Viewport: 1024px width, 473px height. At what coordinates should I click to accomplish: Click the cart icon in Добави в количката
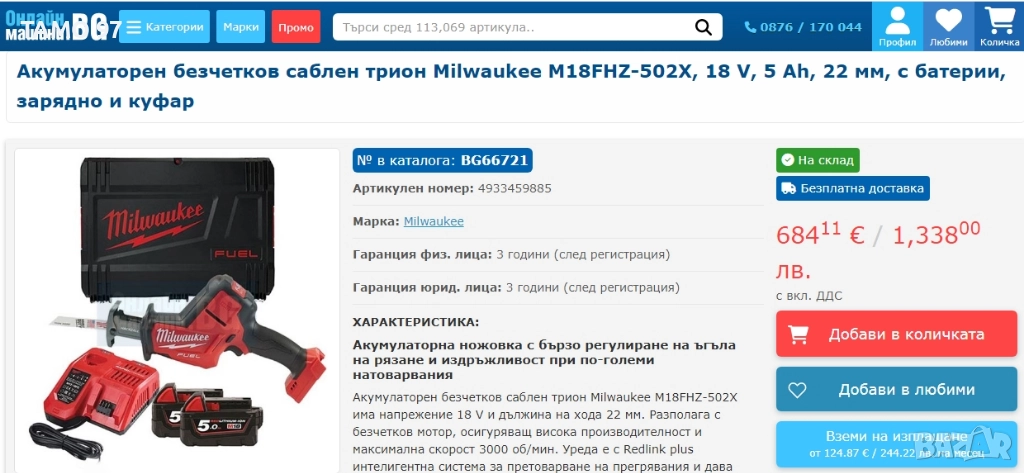[x=798, y=334]
